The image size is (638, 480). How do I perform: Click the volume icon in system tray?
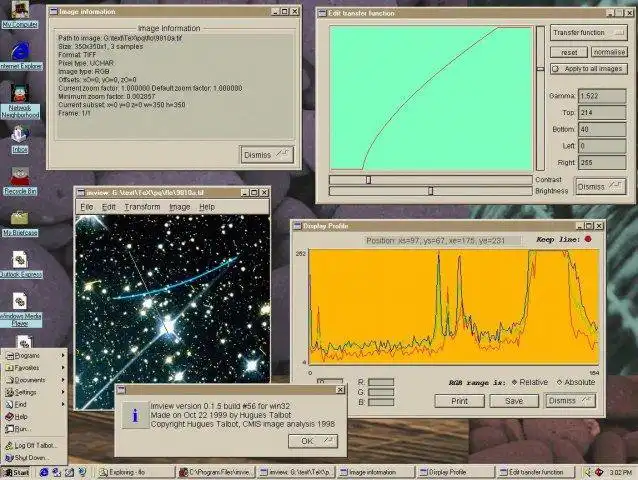tap(587, 472)
